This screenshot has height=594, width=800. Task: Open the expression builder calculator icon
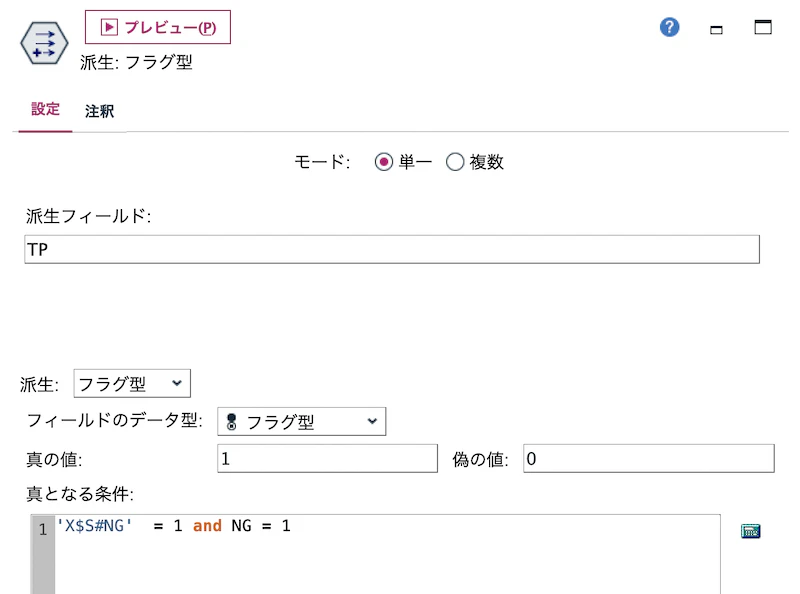pyautogui.click(x=750, y=530)
